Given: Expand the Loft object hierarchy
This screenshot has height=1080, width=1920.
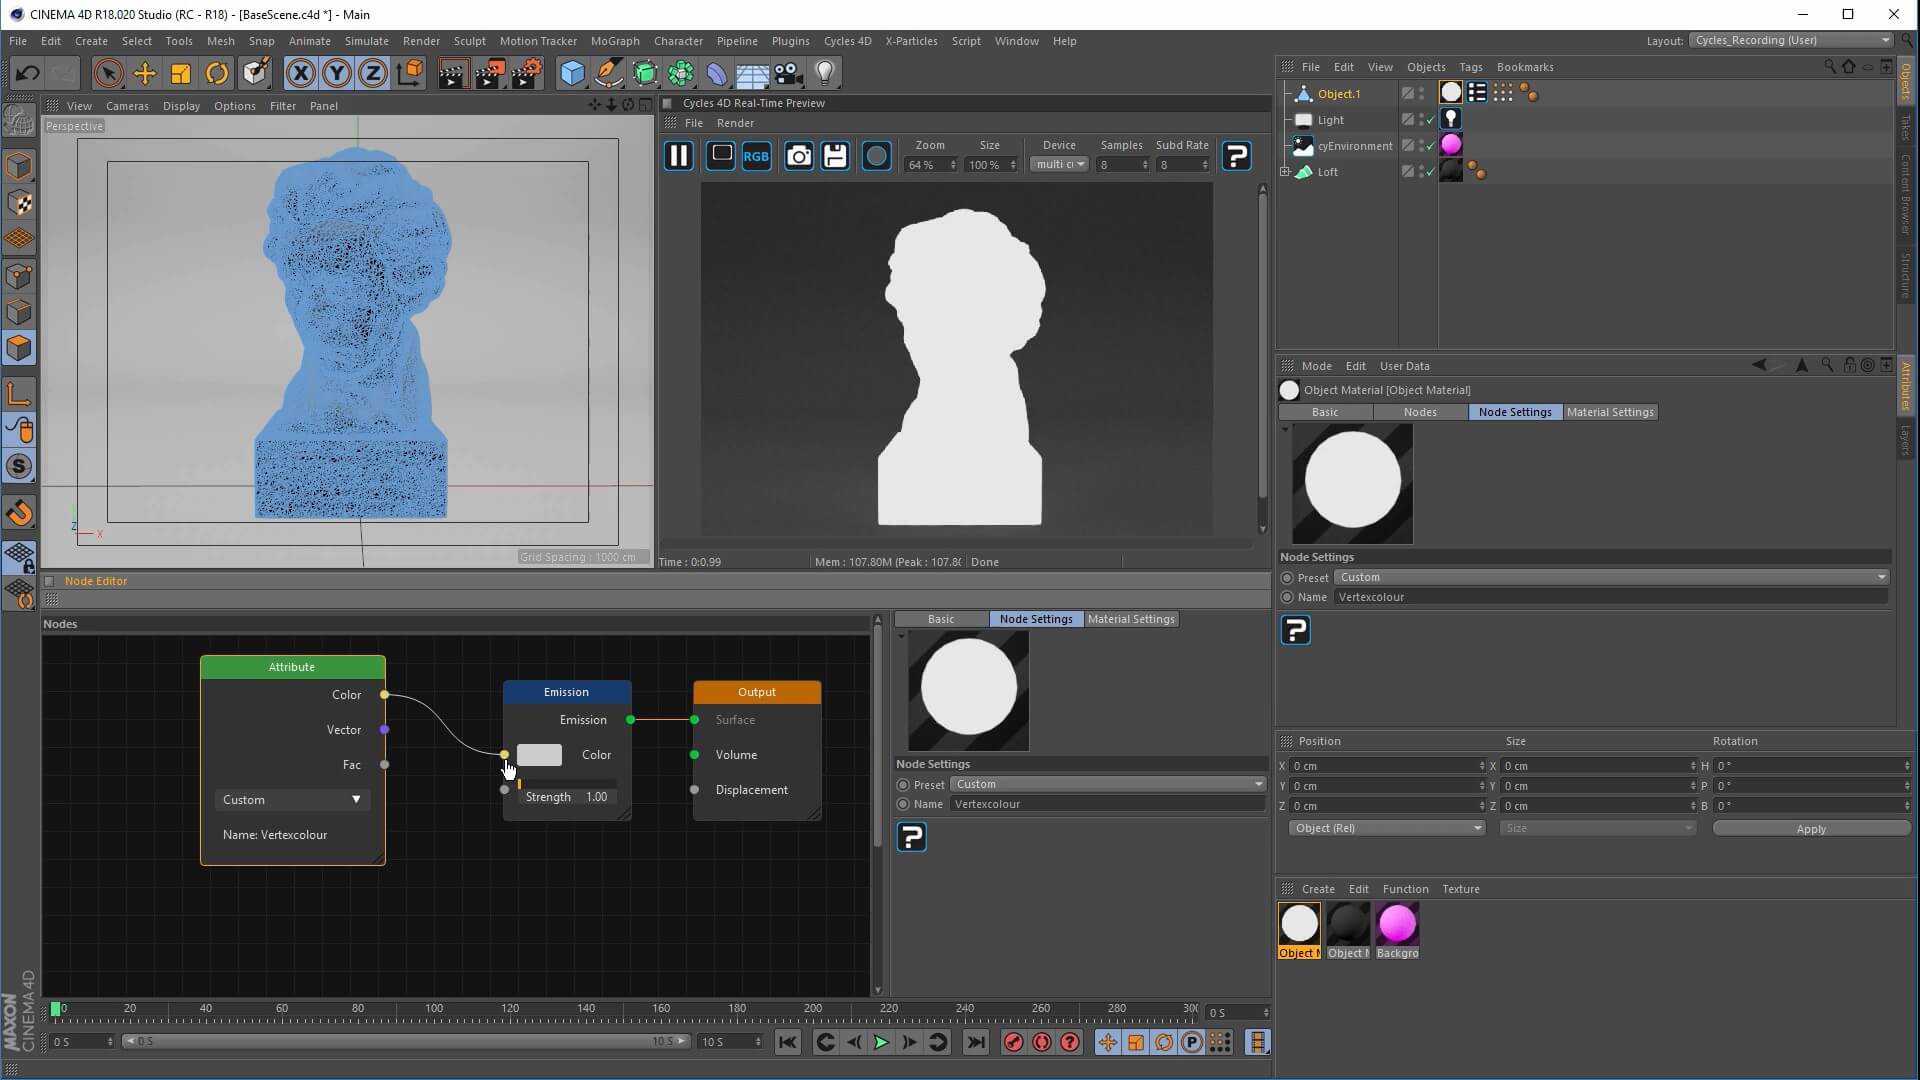Looking at the screenshot, I should tap(1285, 172).
